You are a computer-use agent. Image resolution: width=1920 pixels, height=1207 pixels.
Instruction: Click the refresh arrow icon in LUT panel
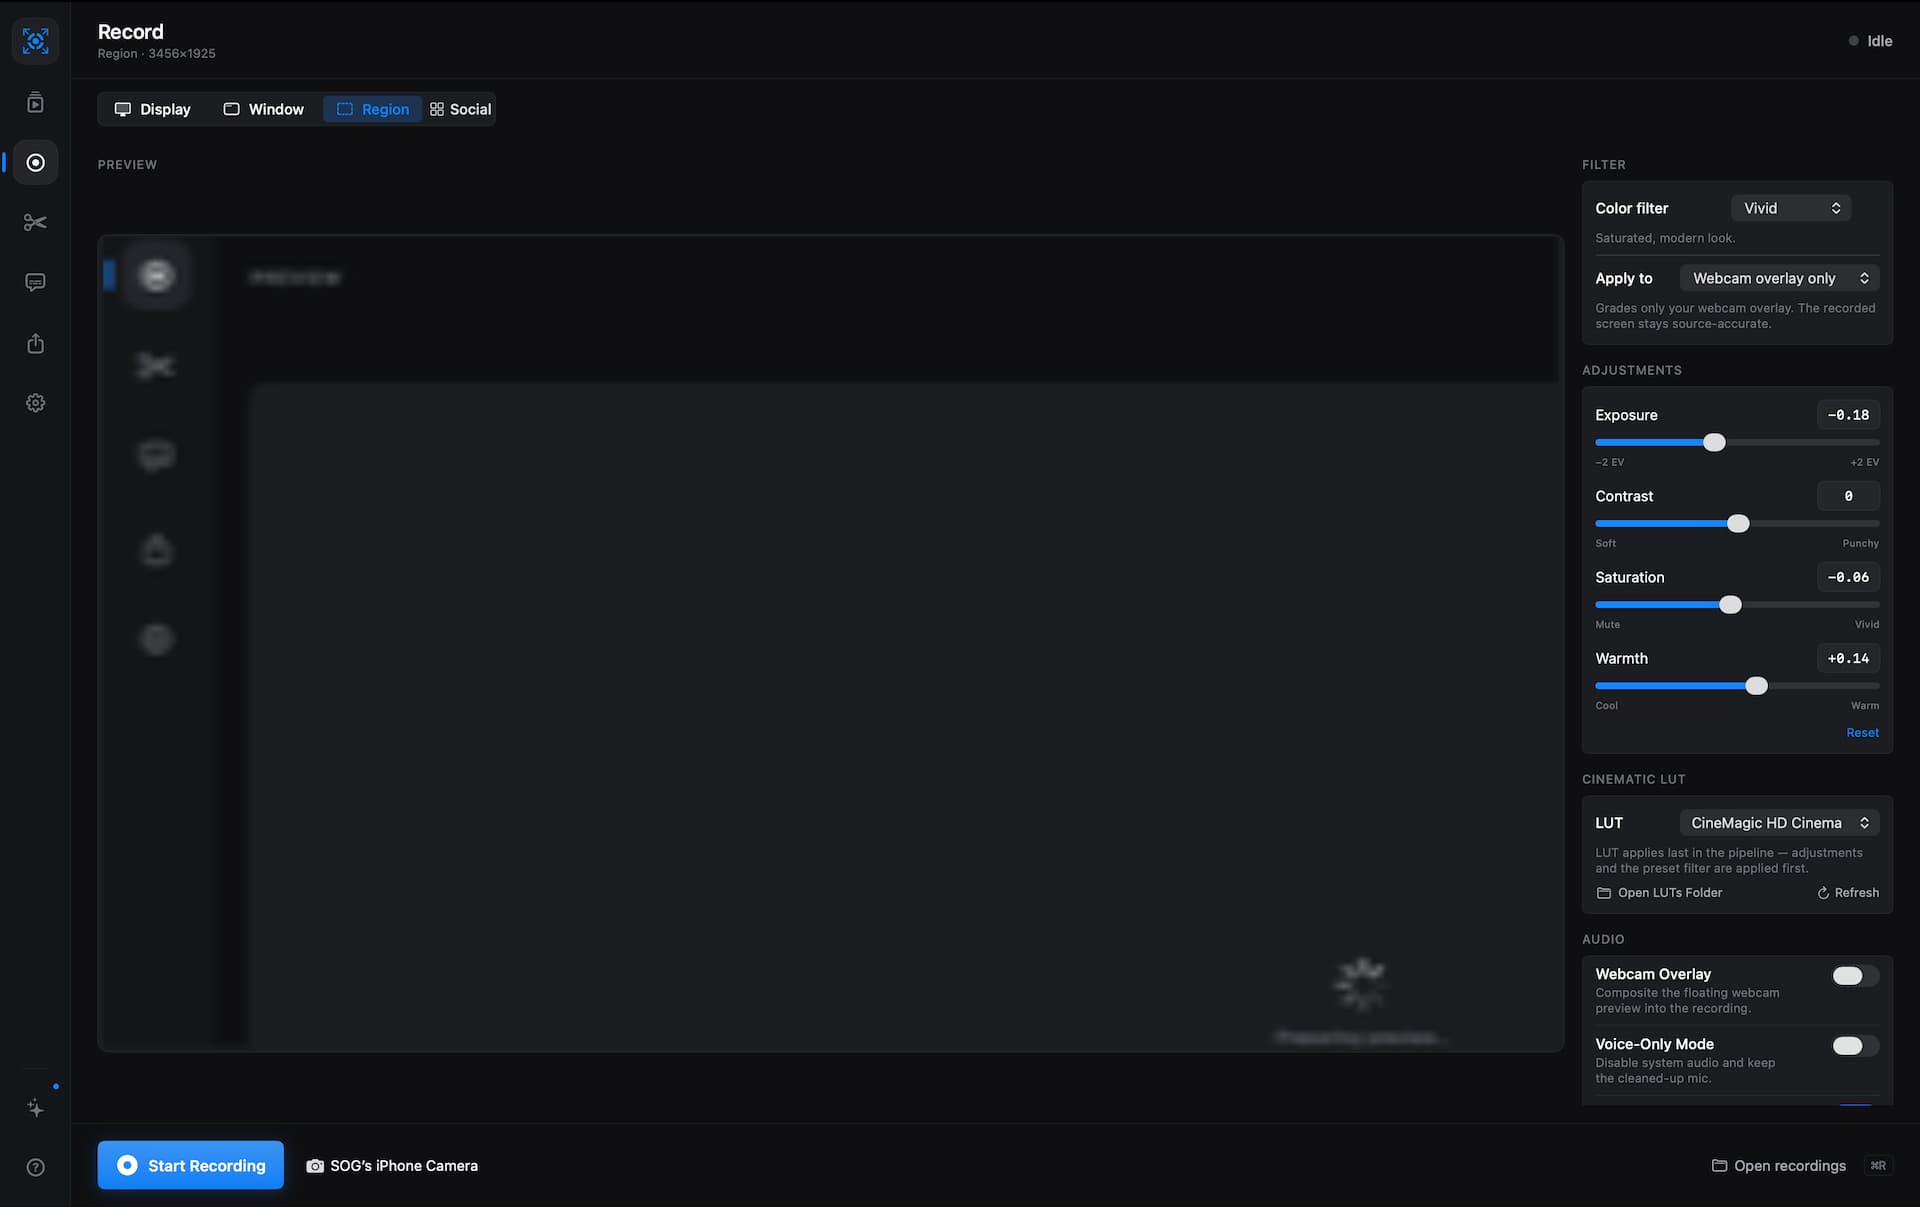1823,893
